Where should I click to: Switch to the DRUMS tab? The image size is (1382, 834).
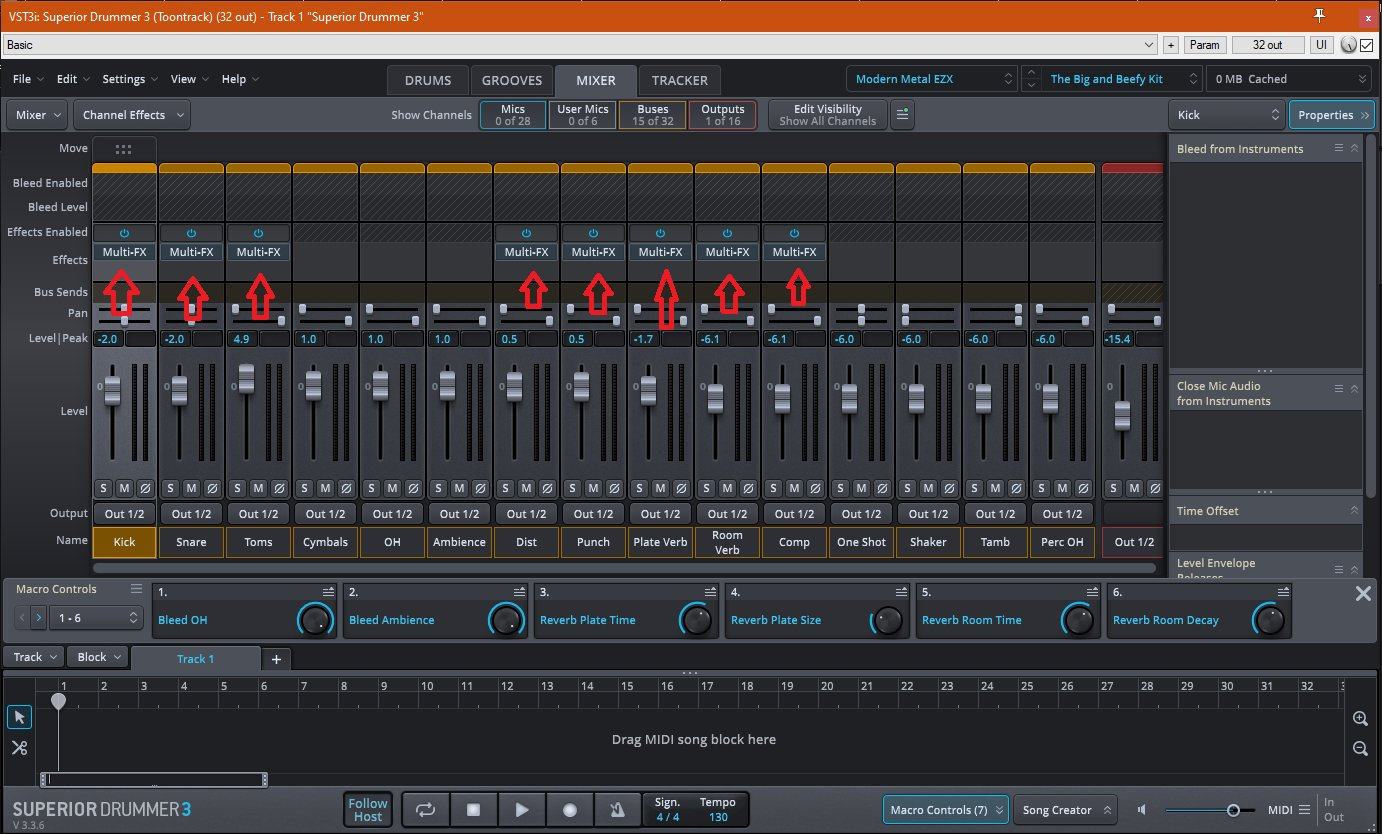(x=428, y=80)
